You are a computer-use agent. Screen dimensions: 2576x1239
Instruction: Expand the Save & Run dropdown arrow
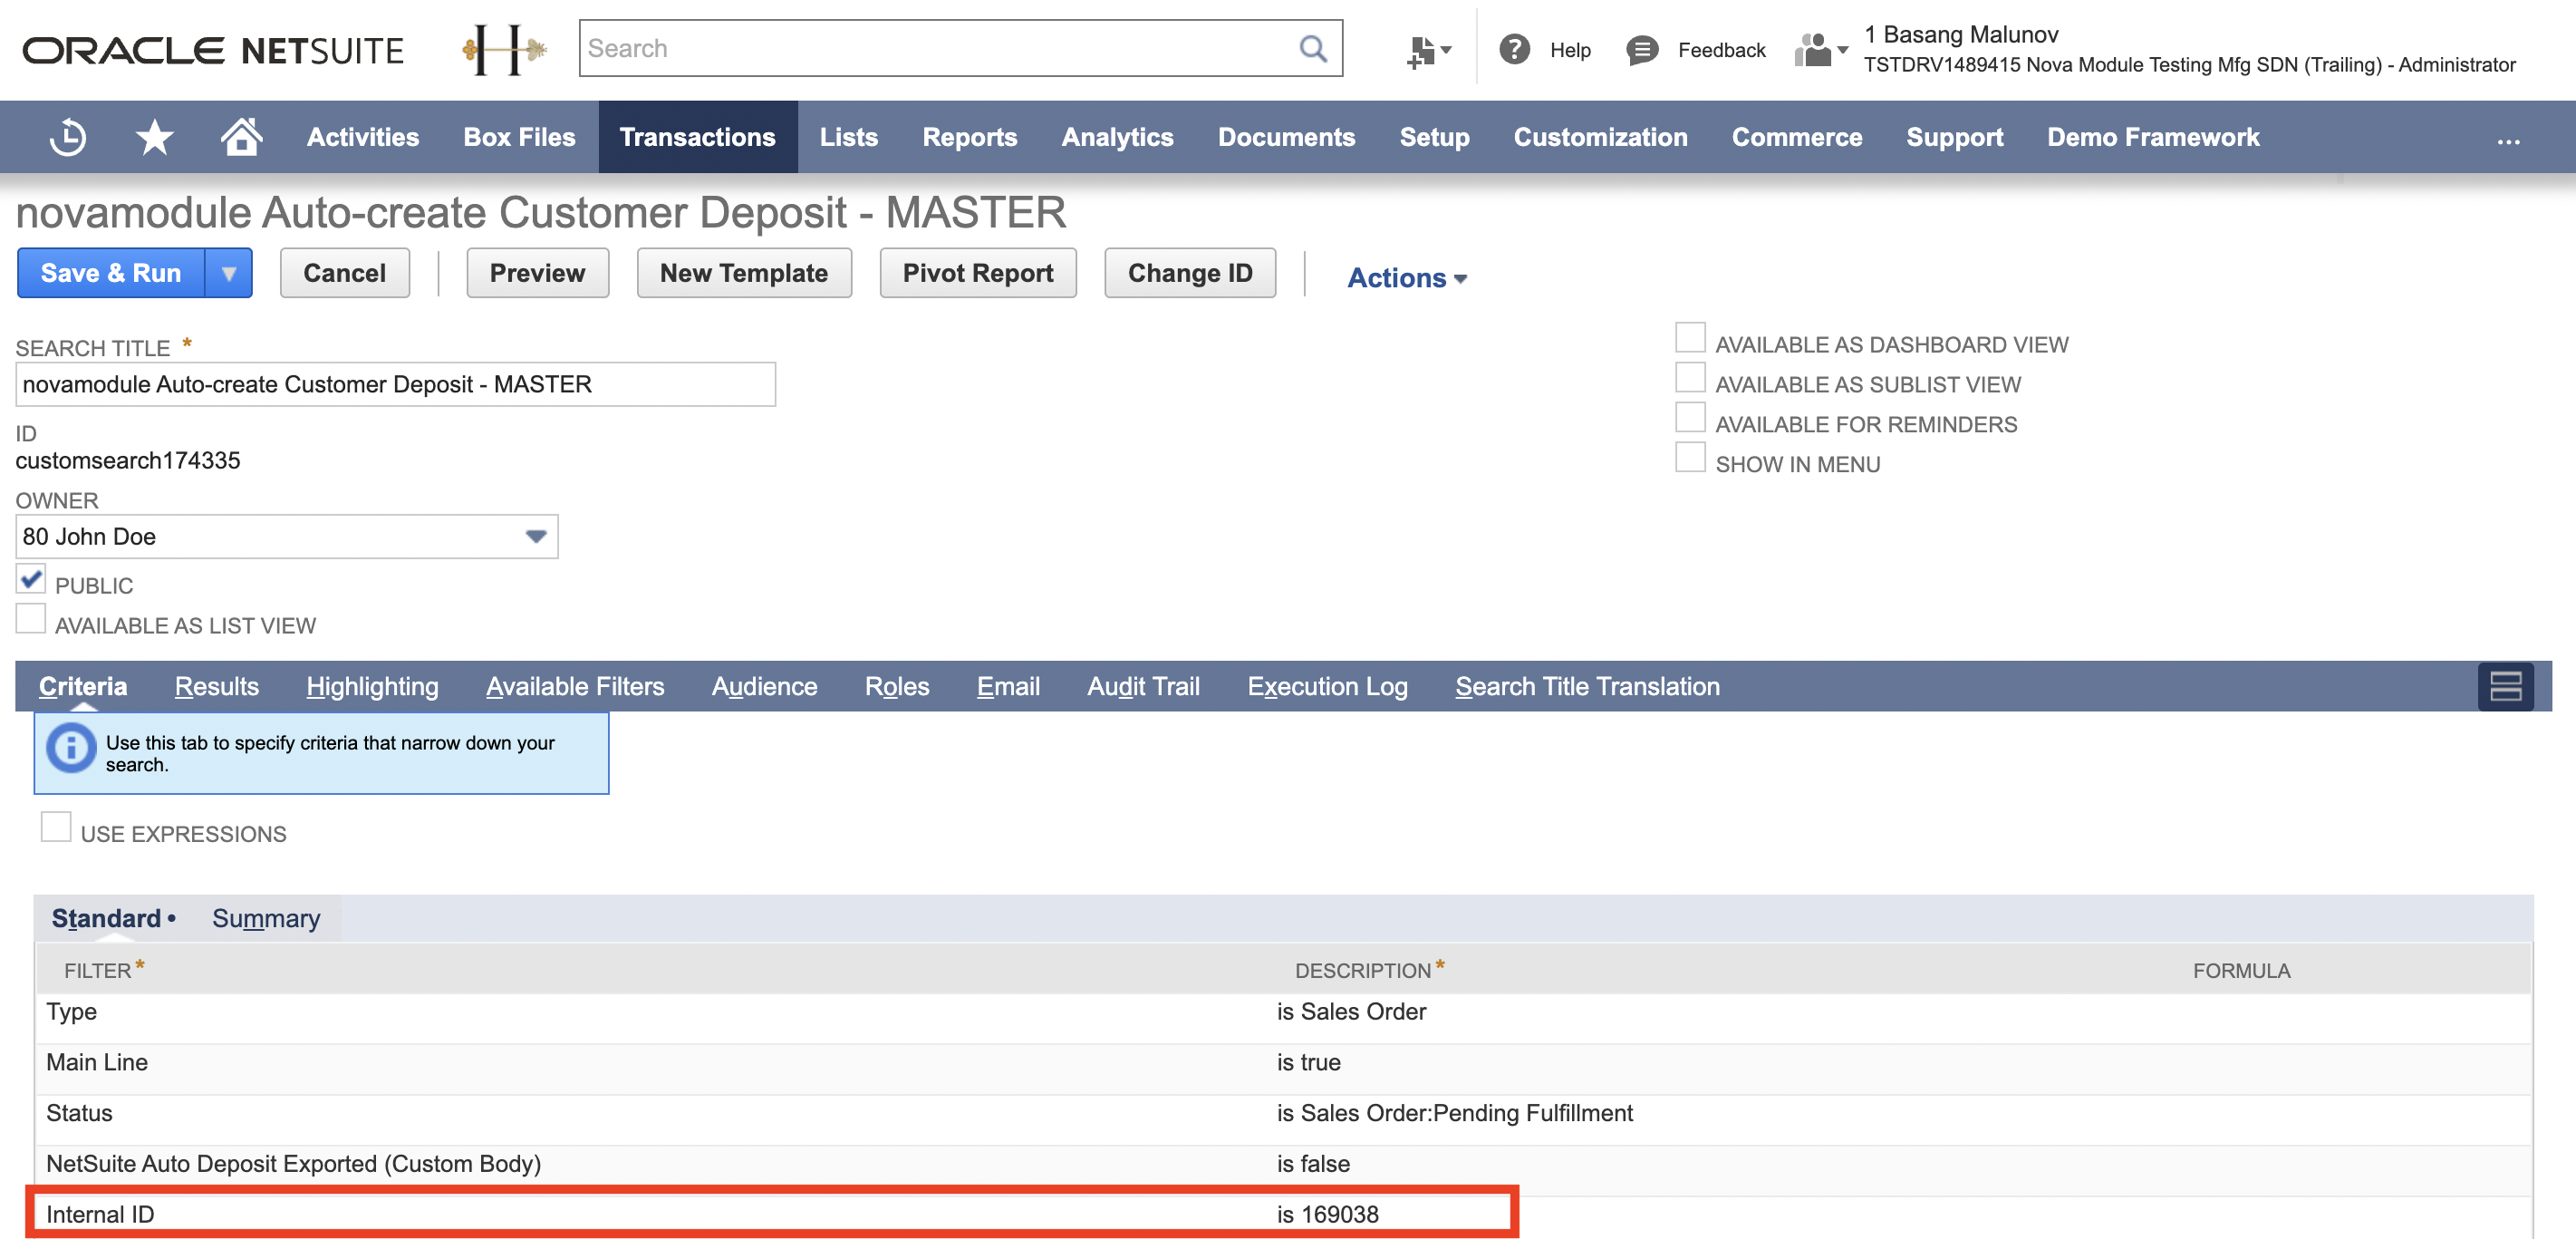[x=229, y=272]
